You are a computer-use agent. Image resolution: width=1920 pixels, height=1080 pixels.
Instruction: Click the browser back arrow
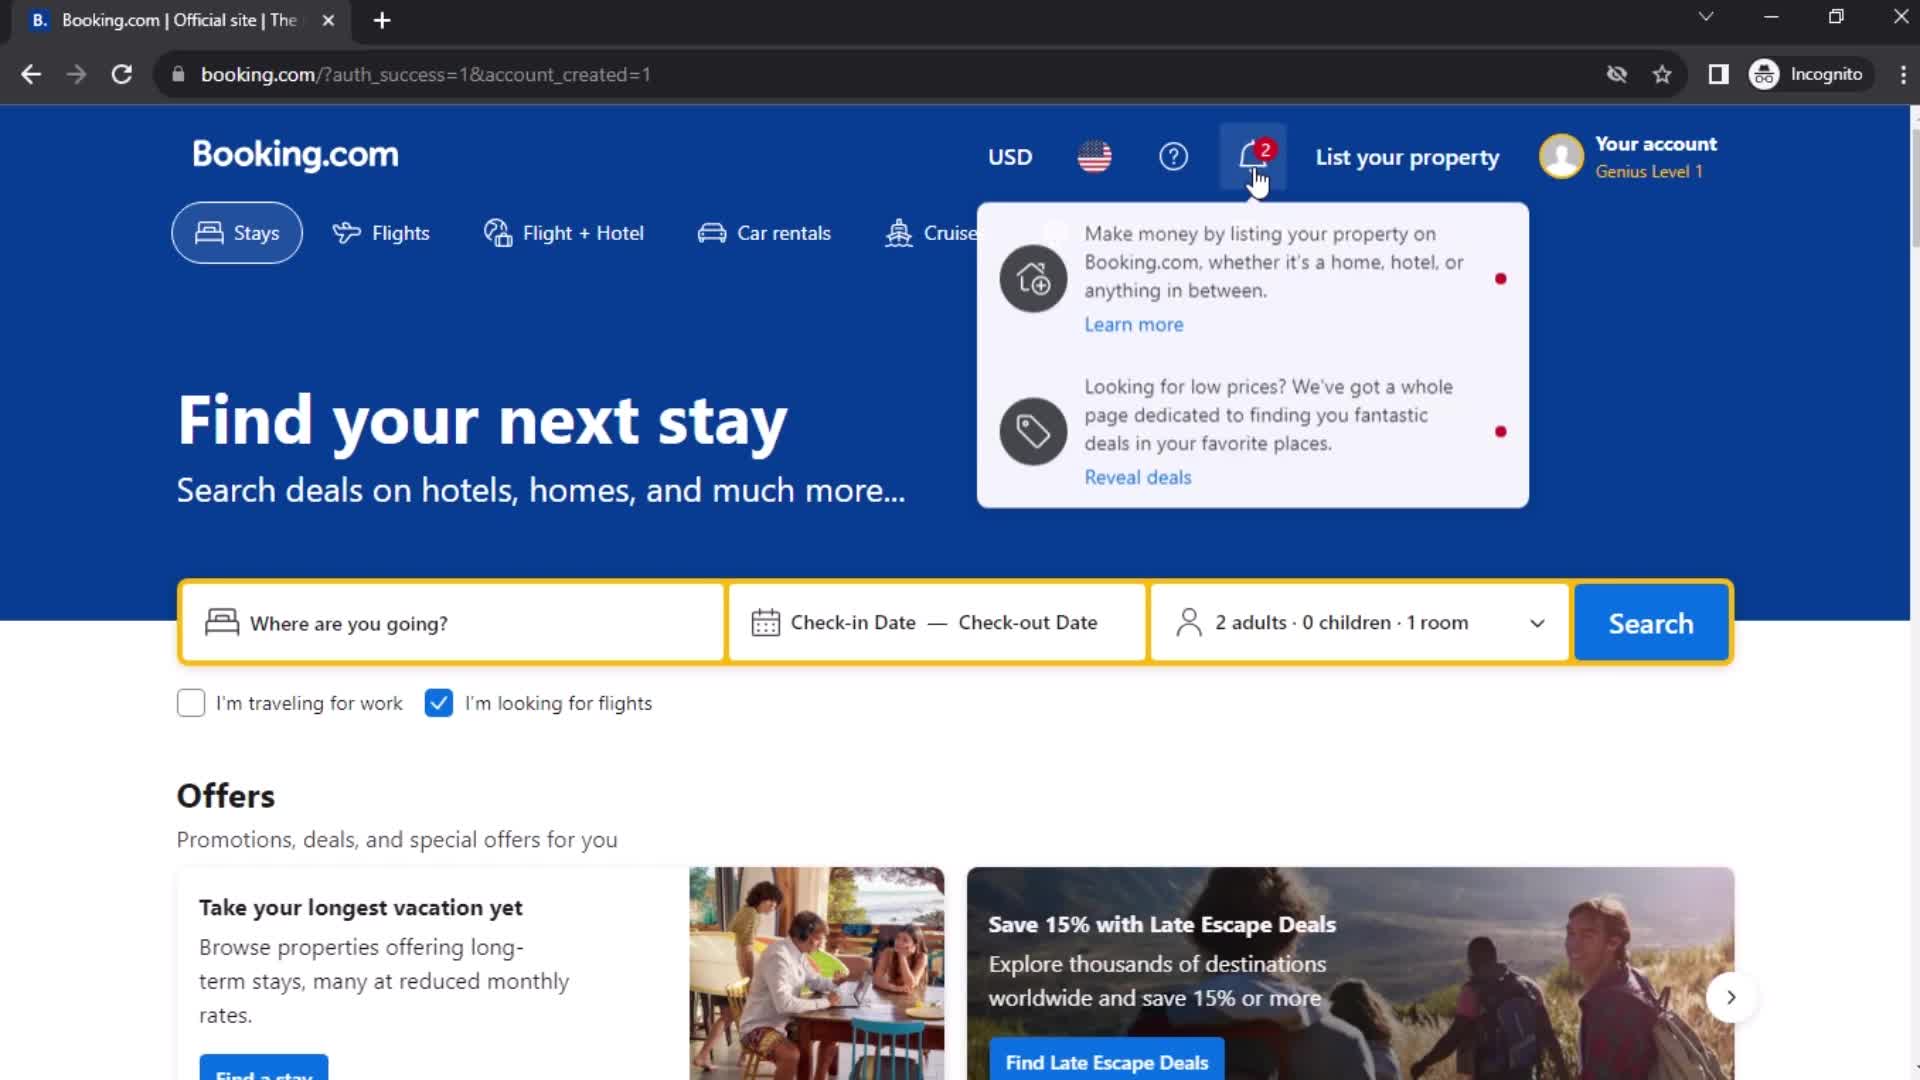(31, 74)
